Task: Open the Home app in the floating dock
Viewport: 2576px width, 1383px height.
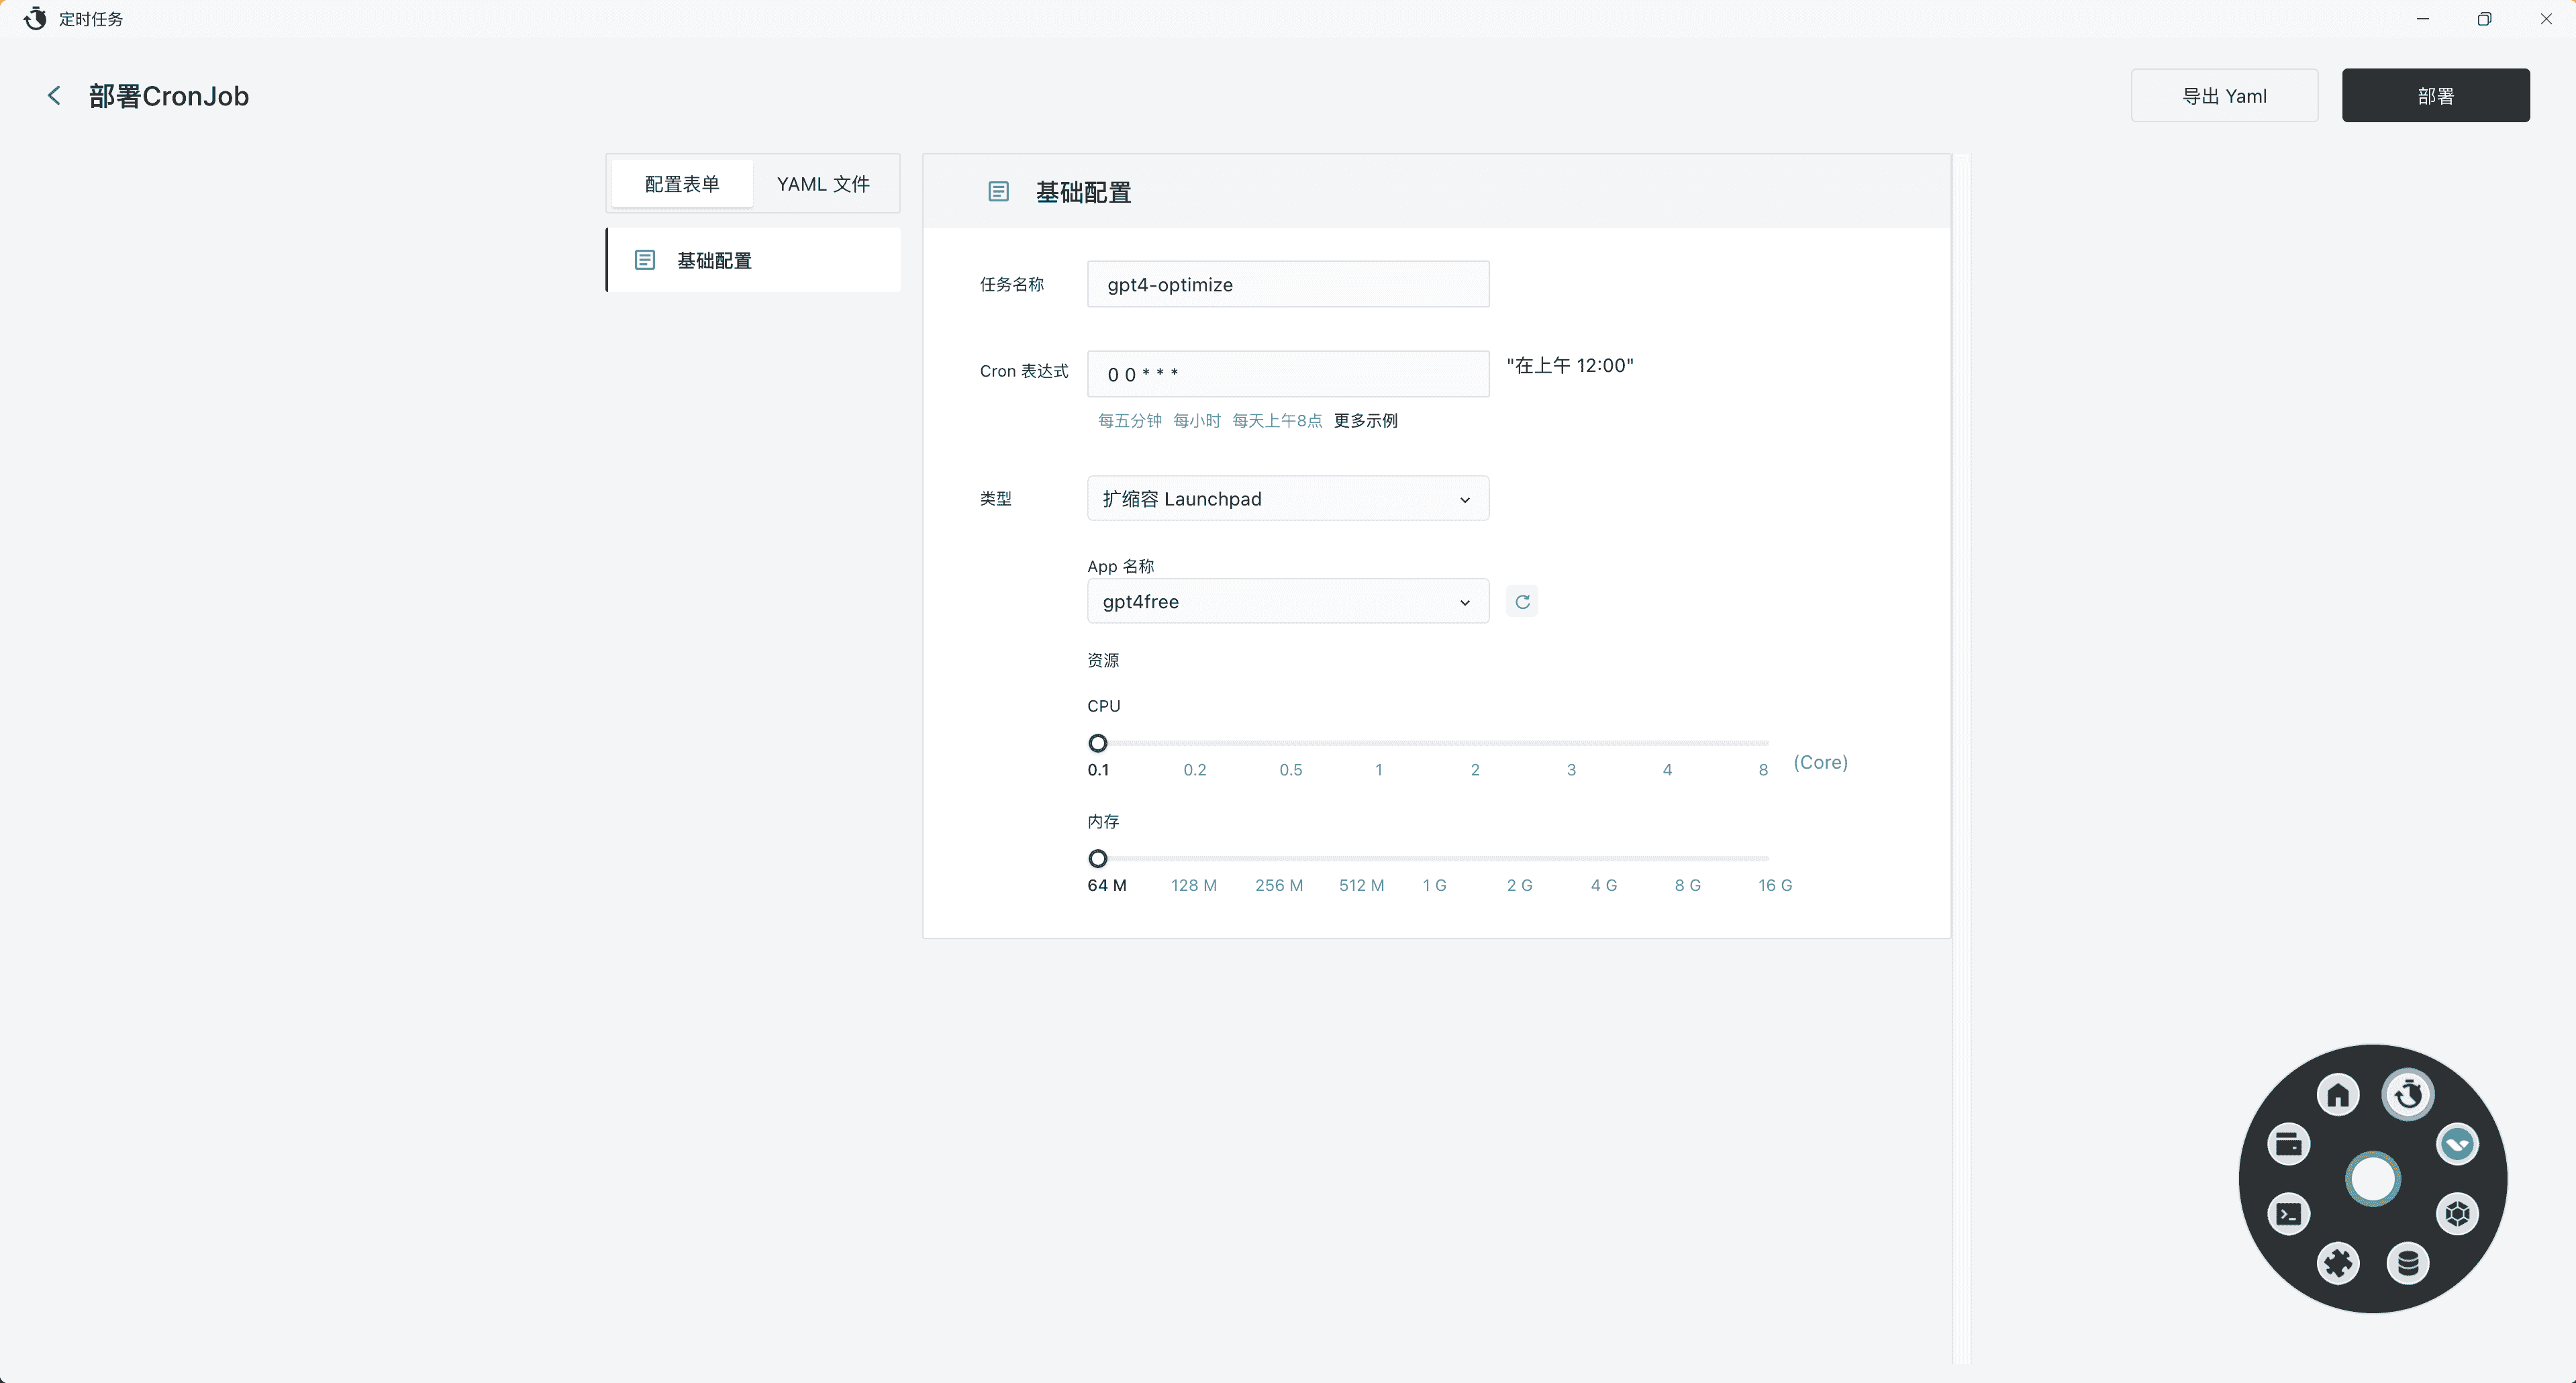Action: pyautogui.click(x=2338, y=1094)
